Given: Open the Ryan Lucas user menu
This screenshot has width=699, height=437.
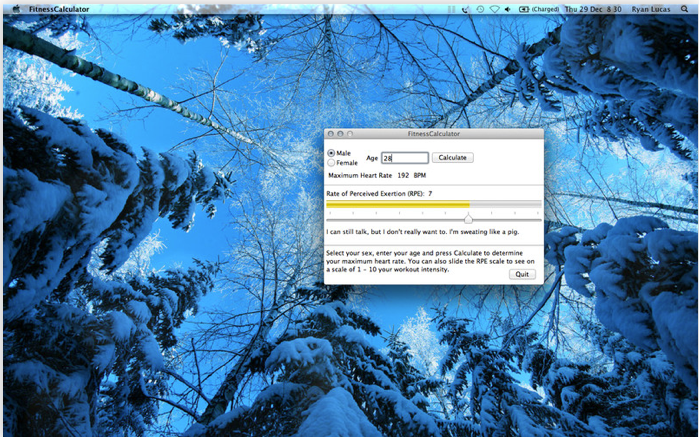Looking at the screenshot, I should click(x=650, y=9).
